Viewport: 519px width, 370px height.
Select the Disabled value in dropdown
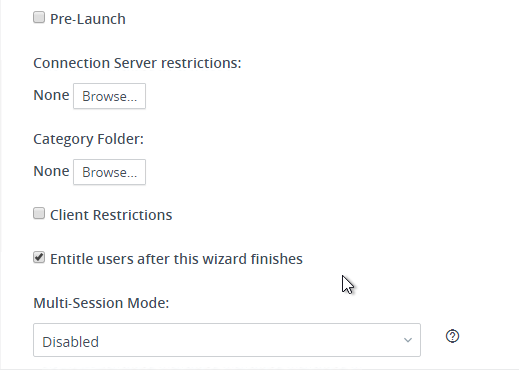(x=70, y=342)
